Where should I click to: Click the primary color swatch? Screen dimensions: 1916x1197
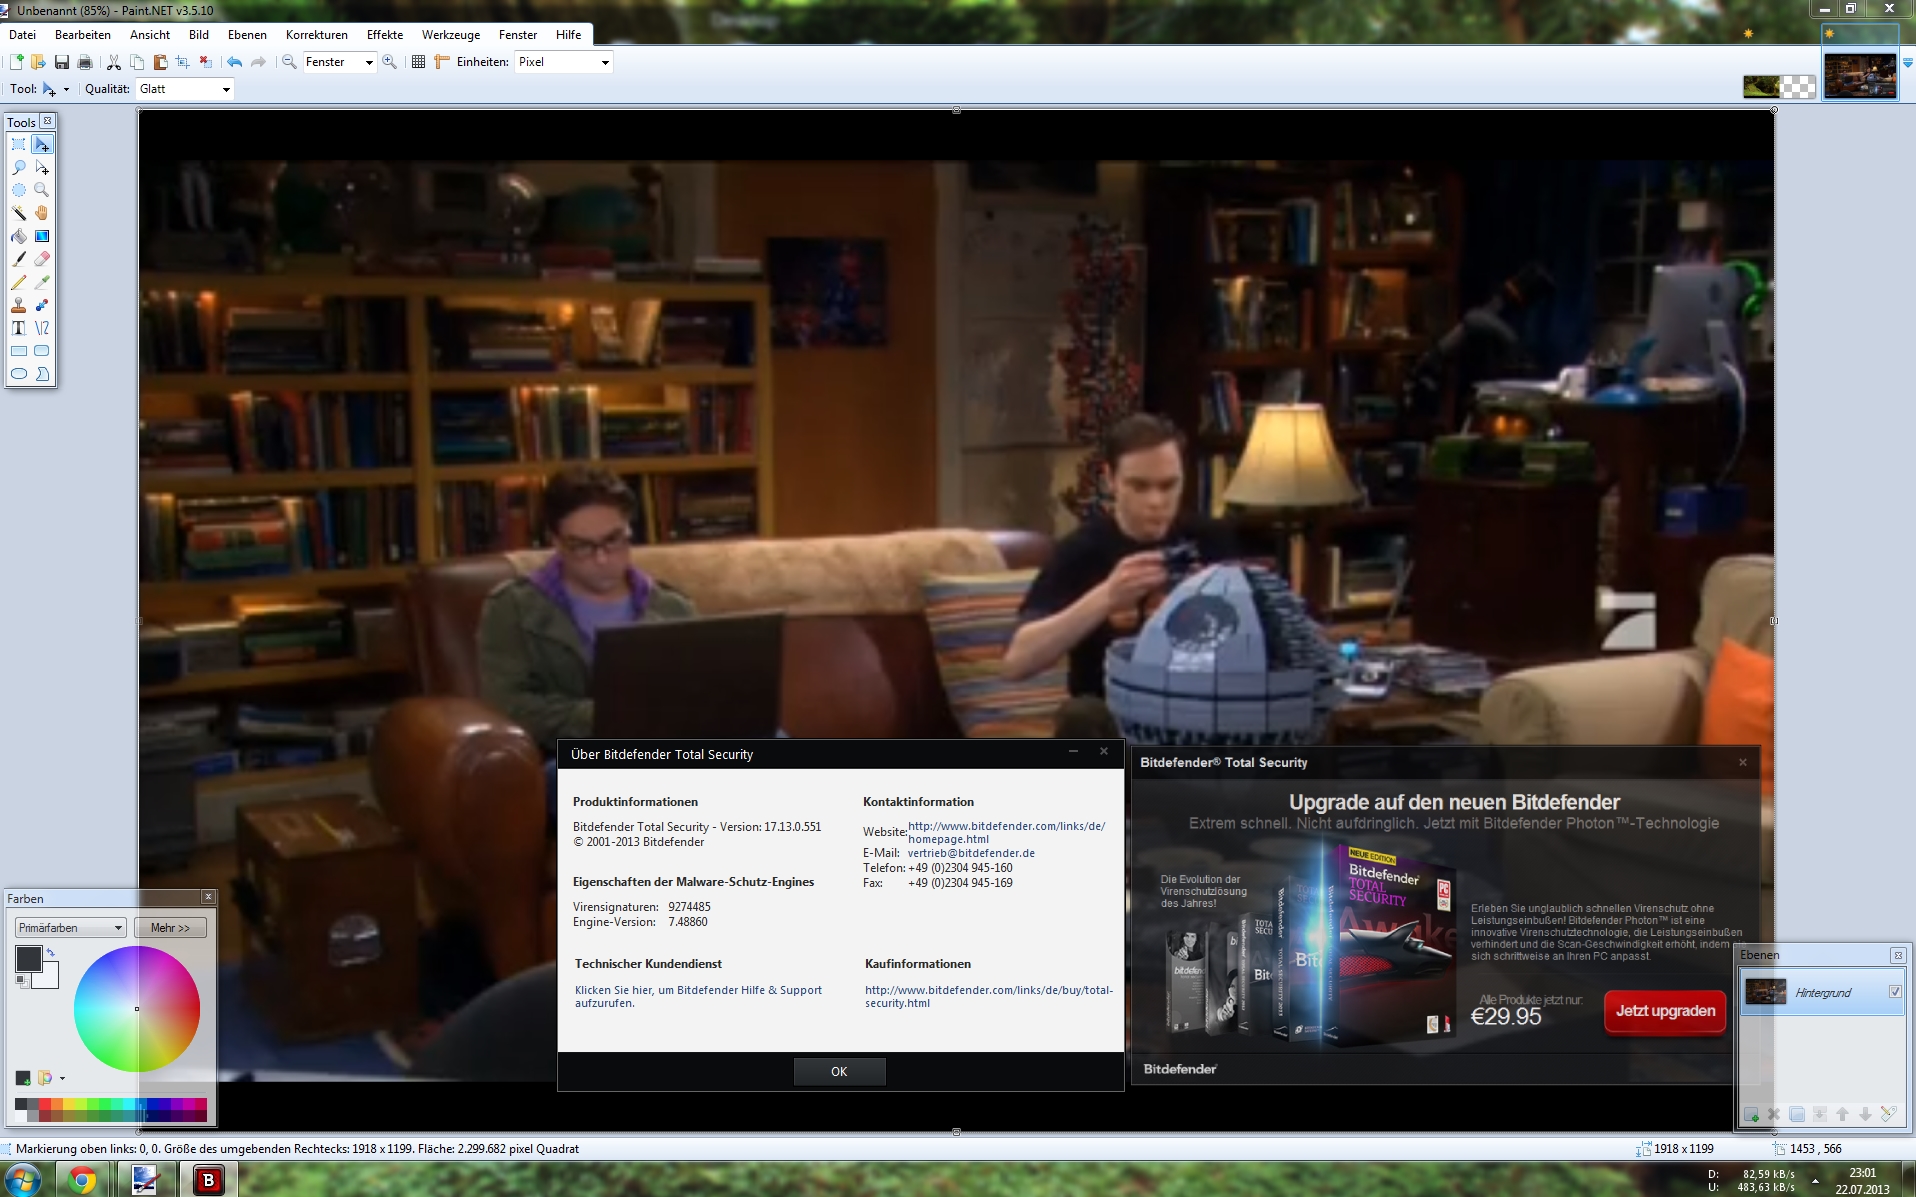click(28, 958)
